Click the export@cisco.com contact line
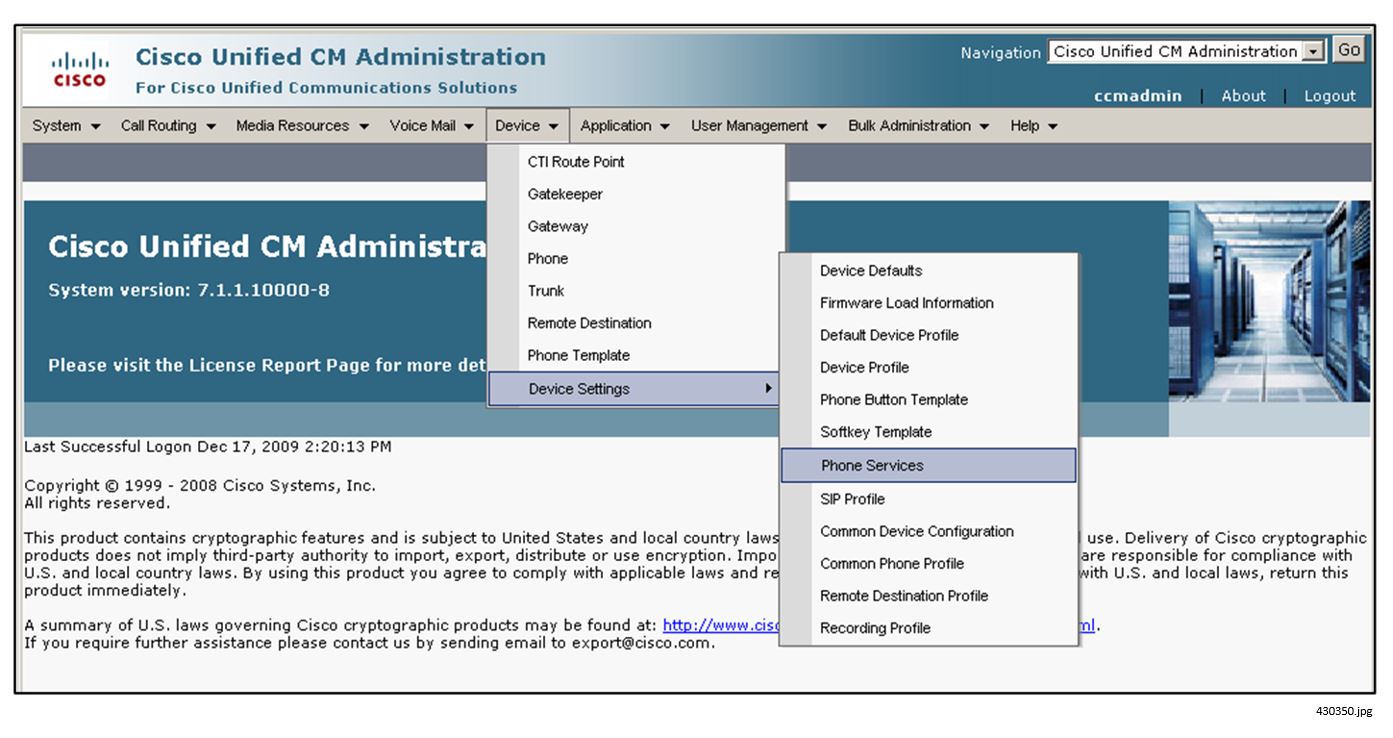 click(370, 643)
